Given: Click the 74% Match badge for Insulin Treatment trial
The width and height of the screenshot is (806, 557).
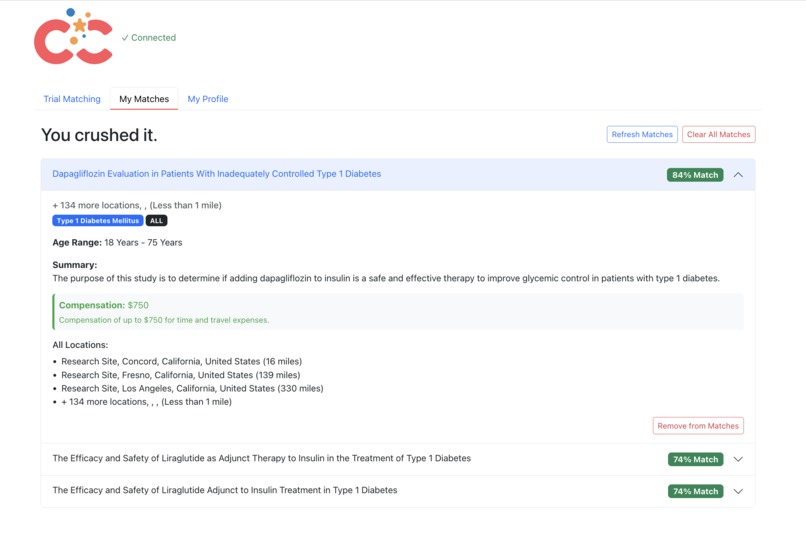Looking at the screenshot, I should pyautogui.click(x=695, y=491).
